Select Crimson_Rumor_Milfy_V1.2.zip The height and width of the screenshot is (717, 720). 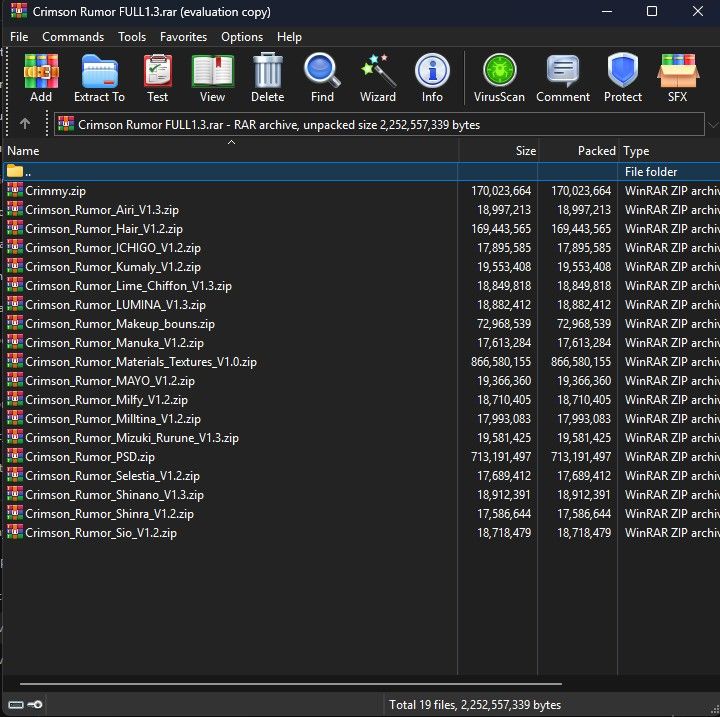(107, 400)
